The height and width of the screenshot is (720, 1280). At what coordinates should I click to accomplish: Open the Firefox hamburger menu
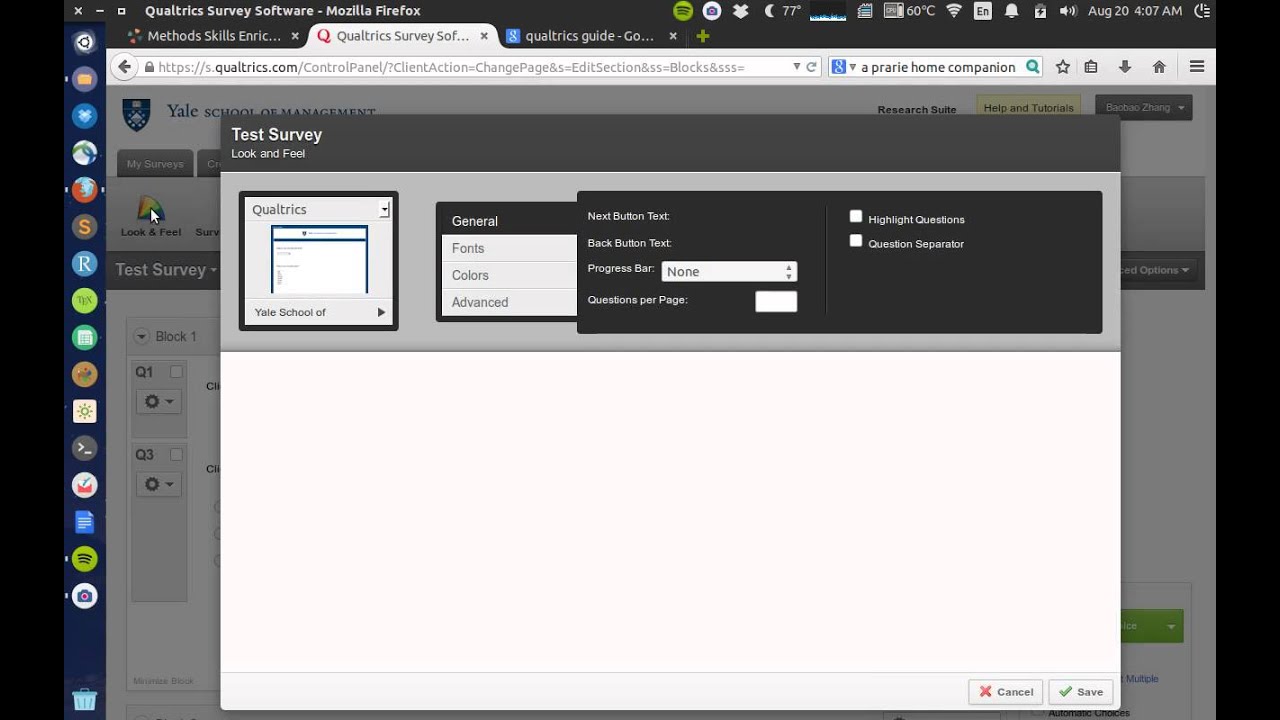[1197, 67]
